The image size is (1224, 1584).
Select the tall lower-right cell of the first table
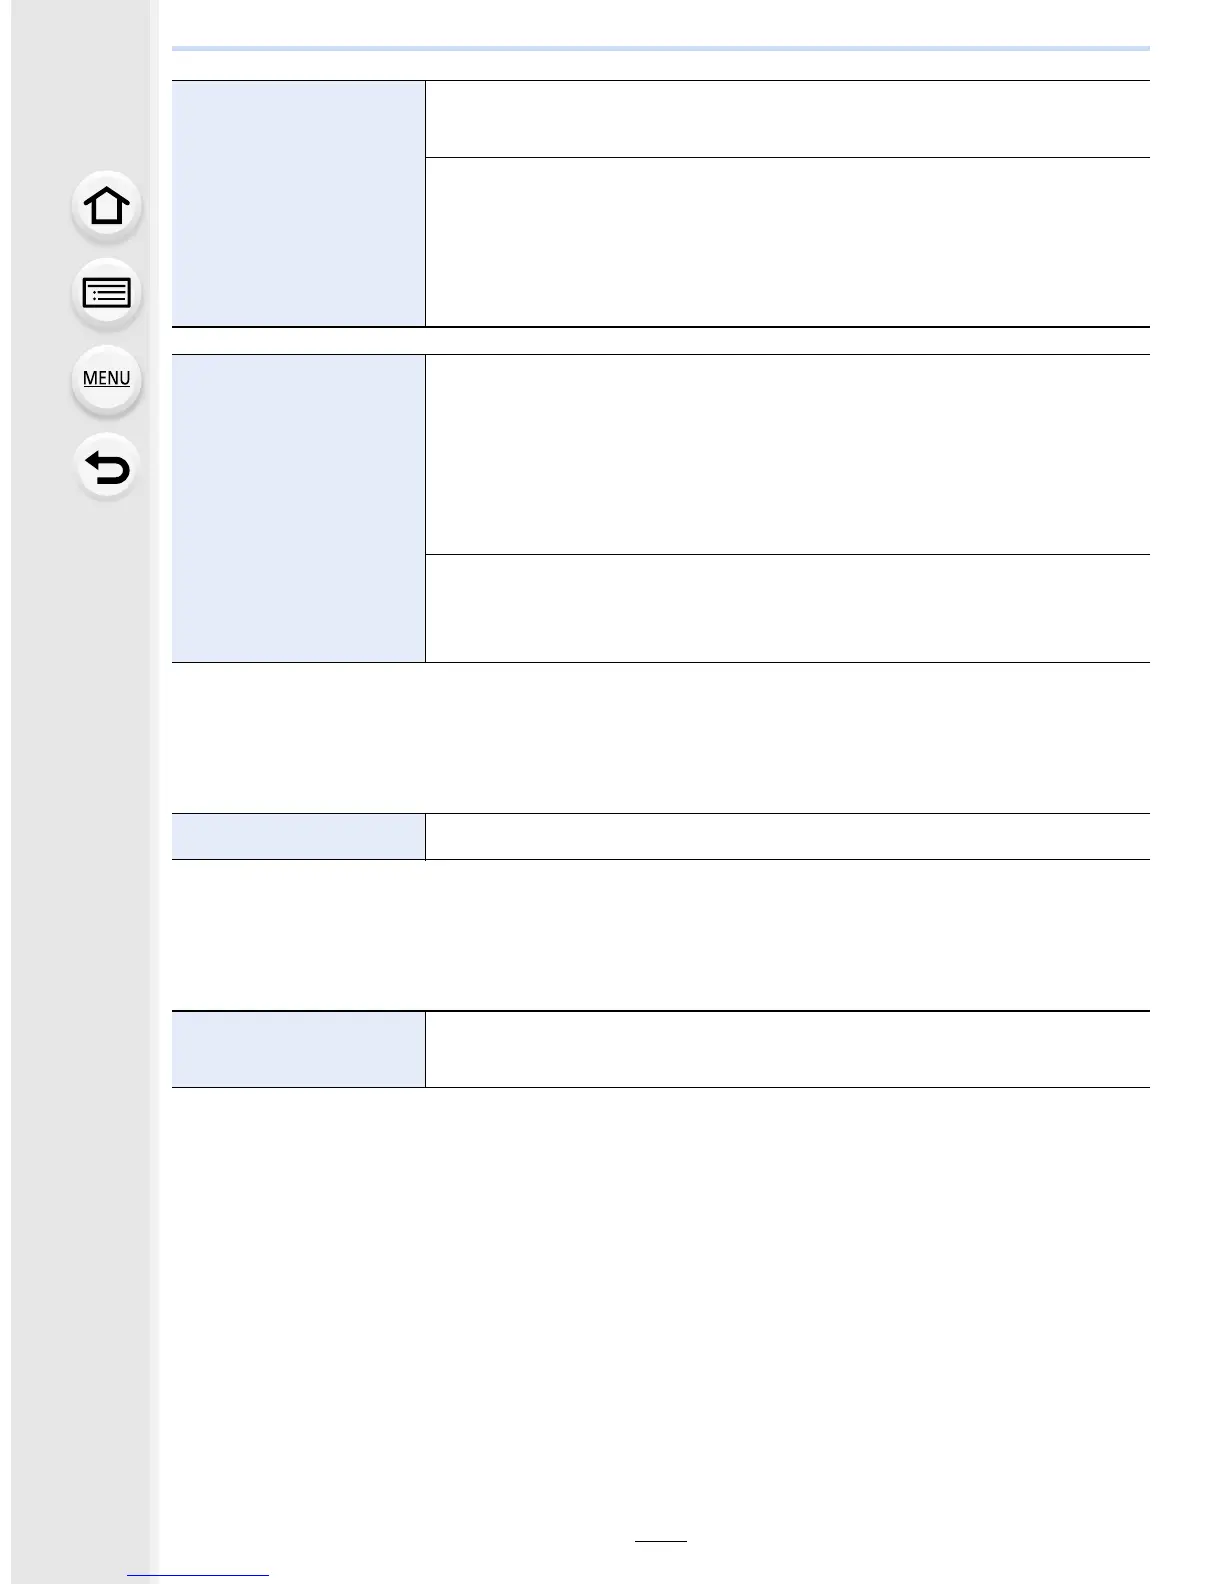pyautogui.click(x=787, y=241)
